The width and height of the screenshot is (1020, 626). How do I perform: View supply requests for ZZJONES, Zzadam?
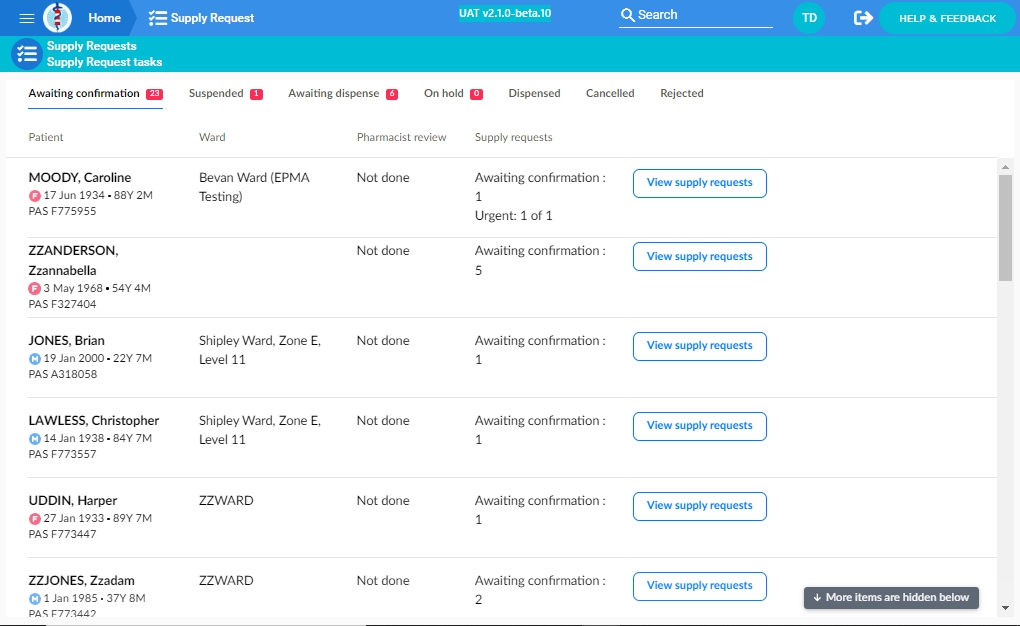pos(699,586)
